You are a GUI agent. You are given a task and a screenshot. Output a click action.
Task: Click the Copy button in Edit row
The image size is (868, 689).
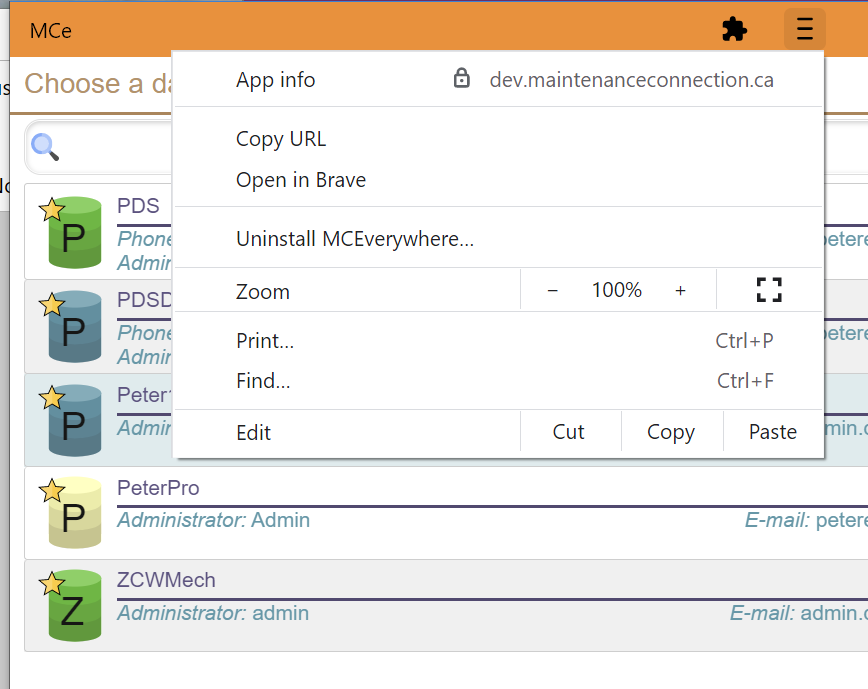pyautogui.click(x=671, y=432)
